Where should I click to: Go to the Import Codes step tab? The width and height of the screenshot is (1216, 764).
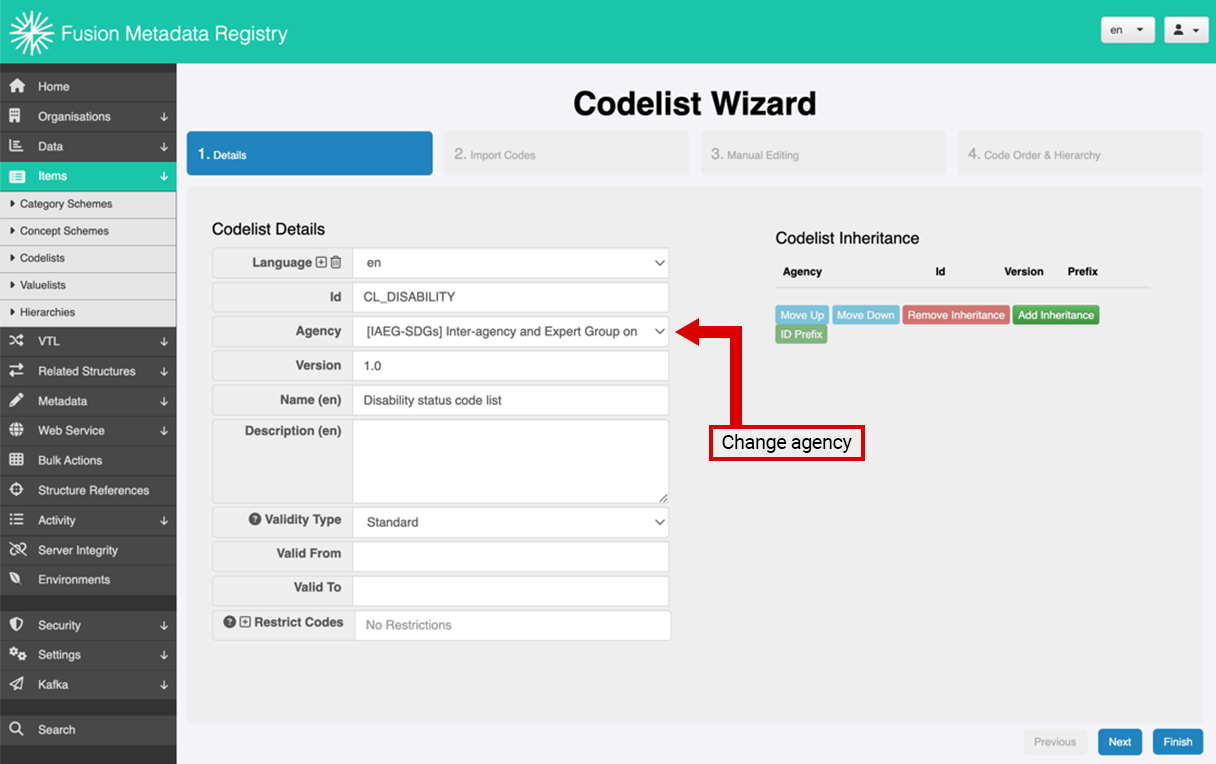pos(566,154)
